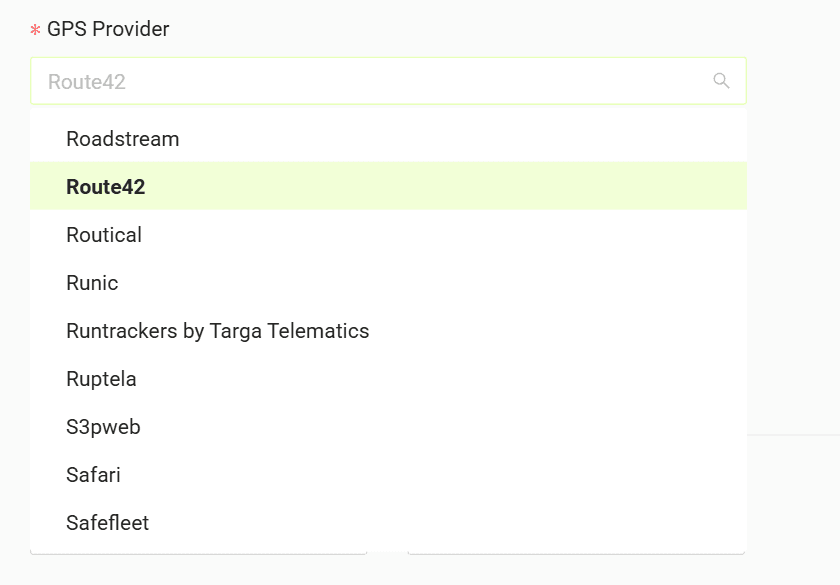Pick the S3pweb entry
This screenshot has height=585, width=840.
388,426
